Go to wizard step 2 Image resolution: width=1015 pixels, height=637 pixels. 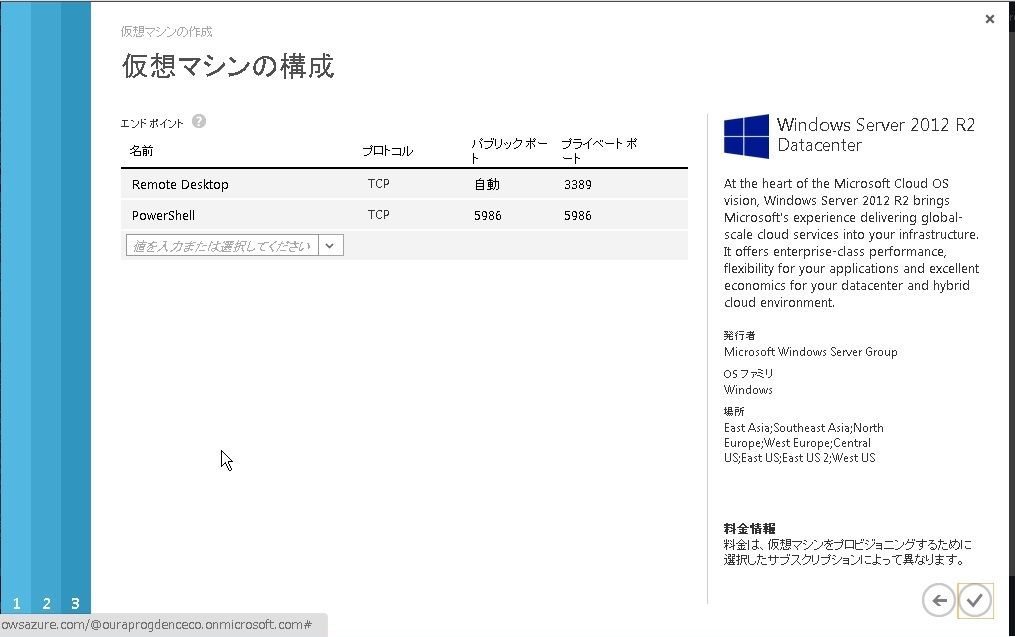click(x=47, y=603)
